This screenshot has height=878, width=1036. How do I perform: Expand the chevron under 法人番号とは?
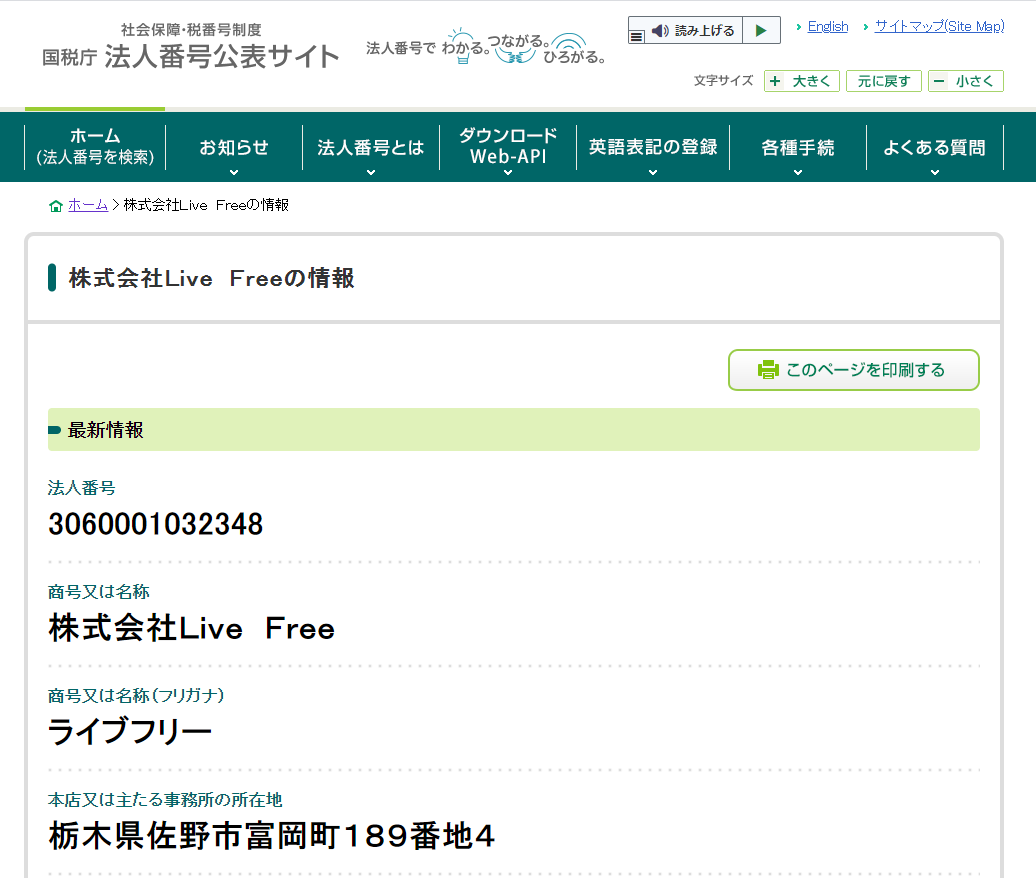(371, 172)
